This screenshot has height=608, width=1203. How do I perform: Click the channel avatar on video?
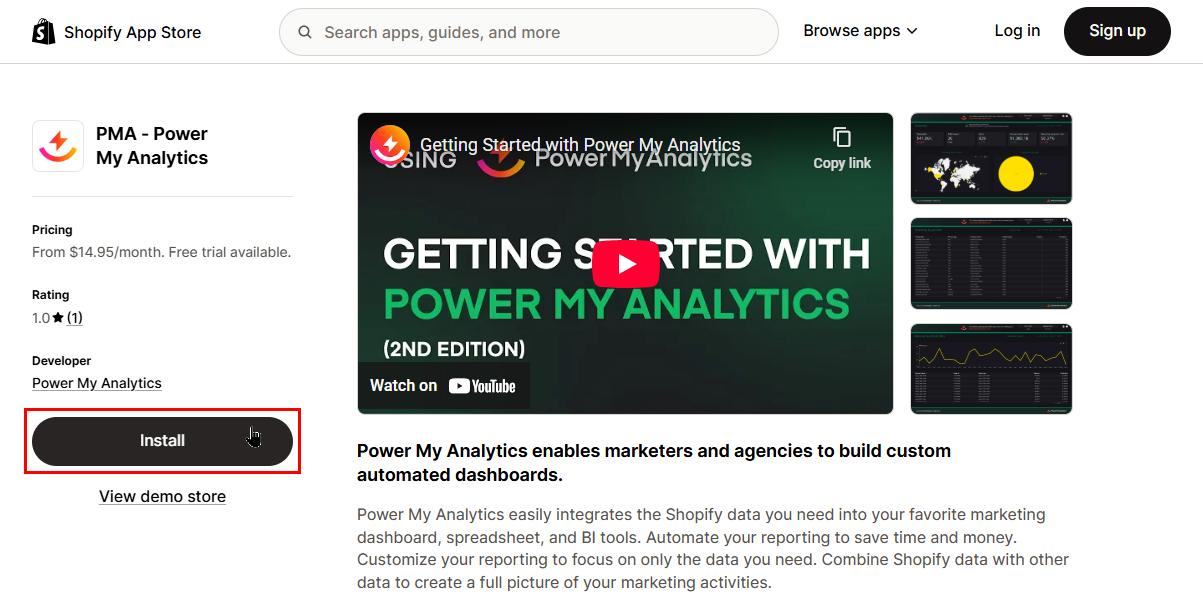390,145
